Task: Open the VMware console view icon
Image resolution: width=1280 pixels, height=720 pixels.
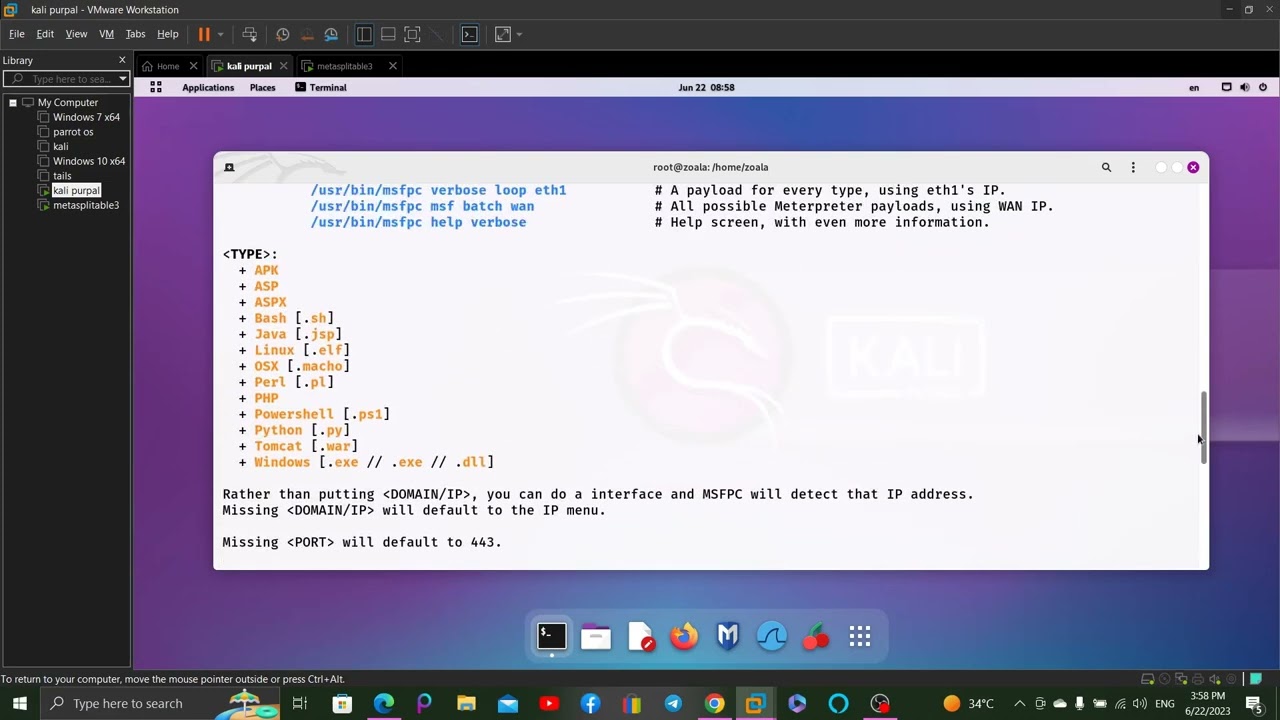Action: (469, 34)
